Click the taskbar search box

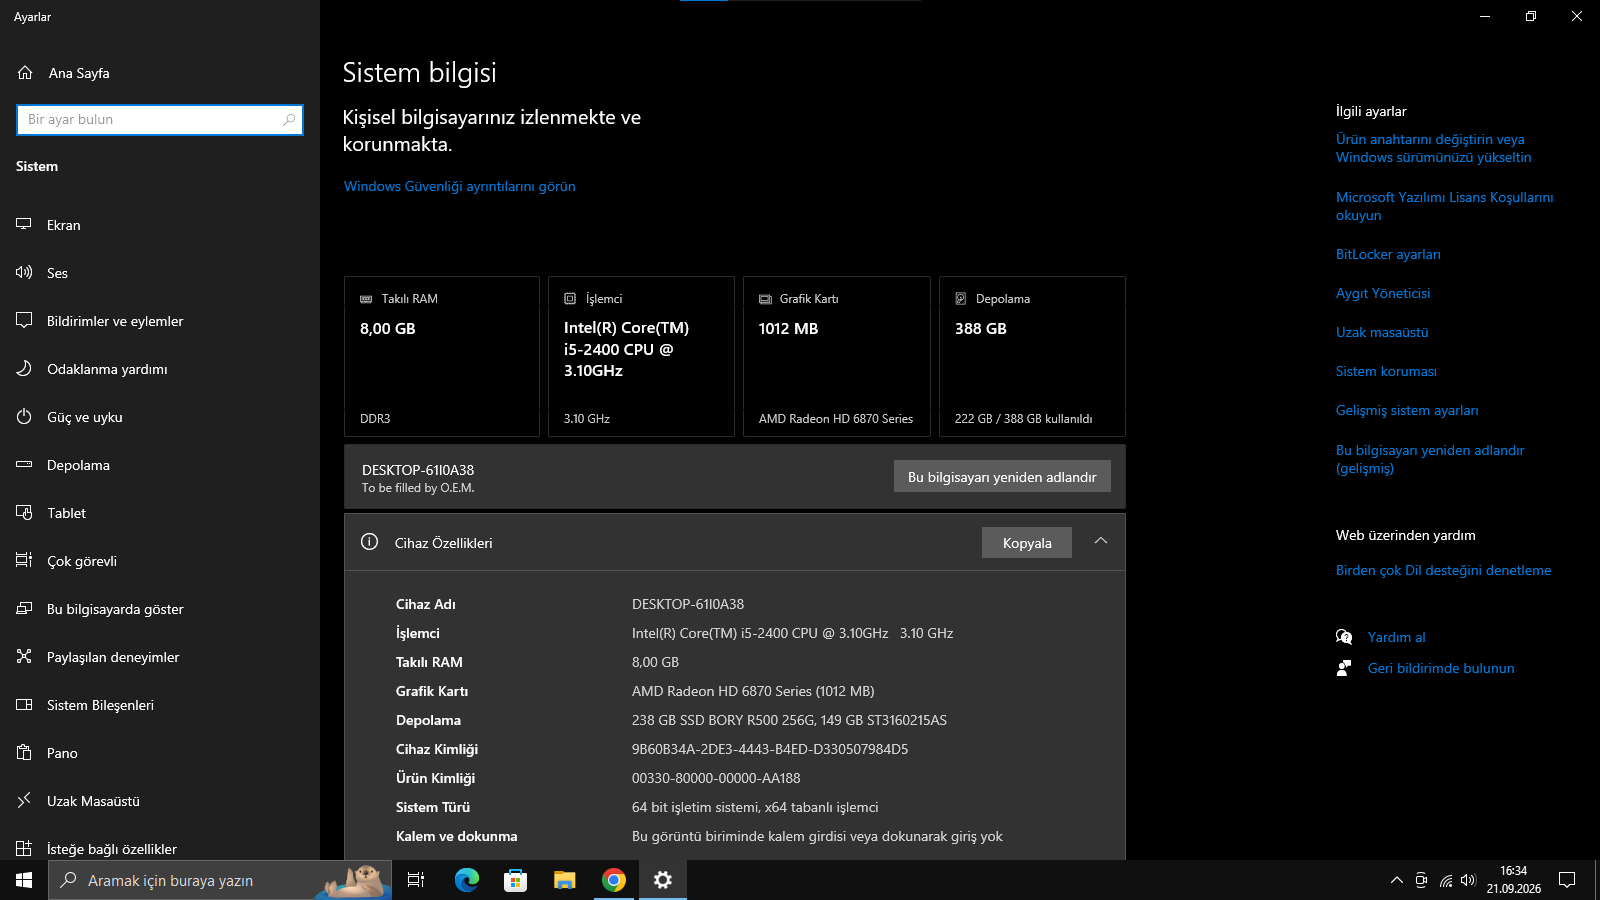coord(220,880)
